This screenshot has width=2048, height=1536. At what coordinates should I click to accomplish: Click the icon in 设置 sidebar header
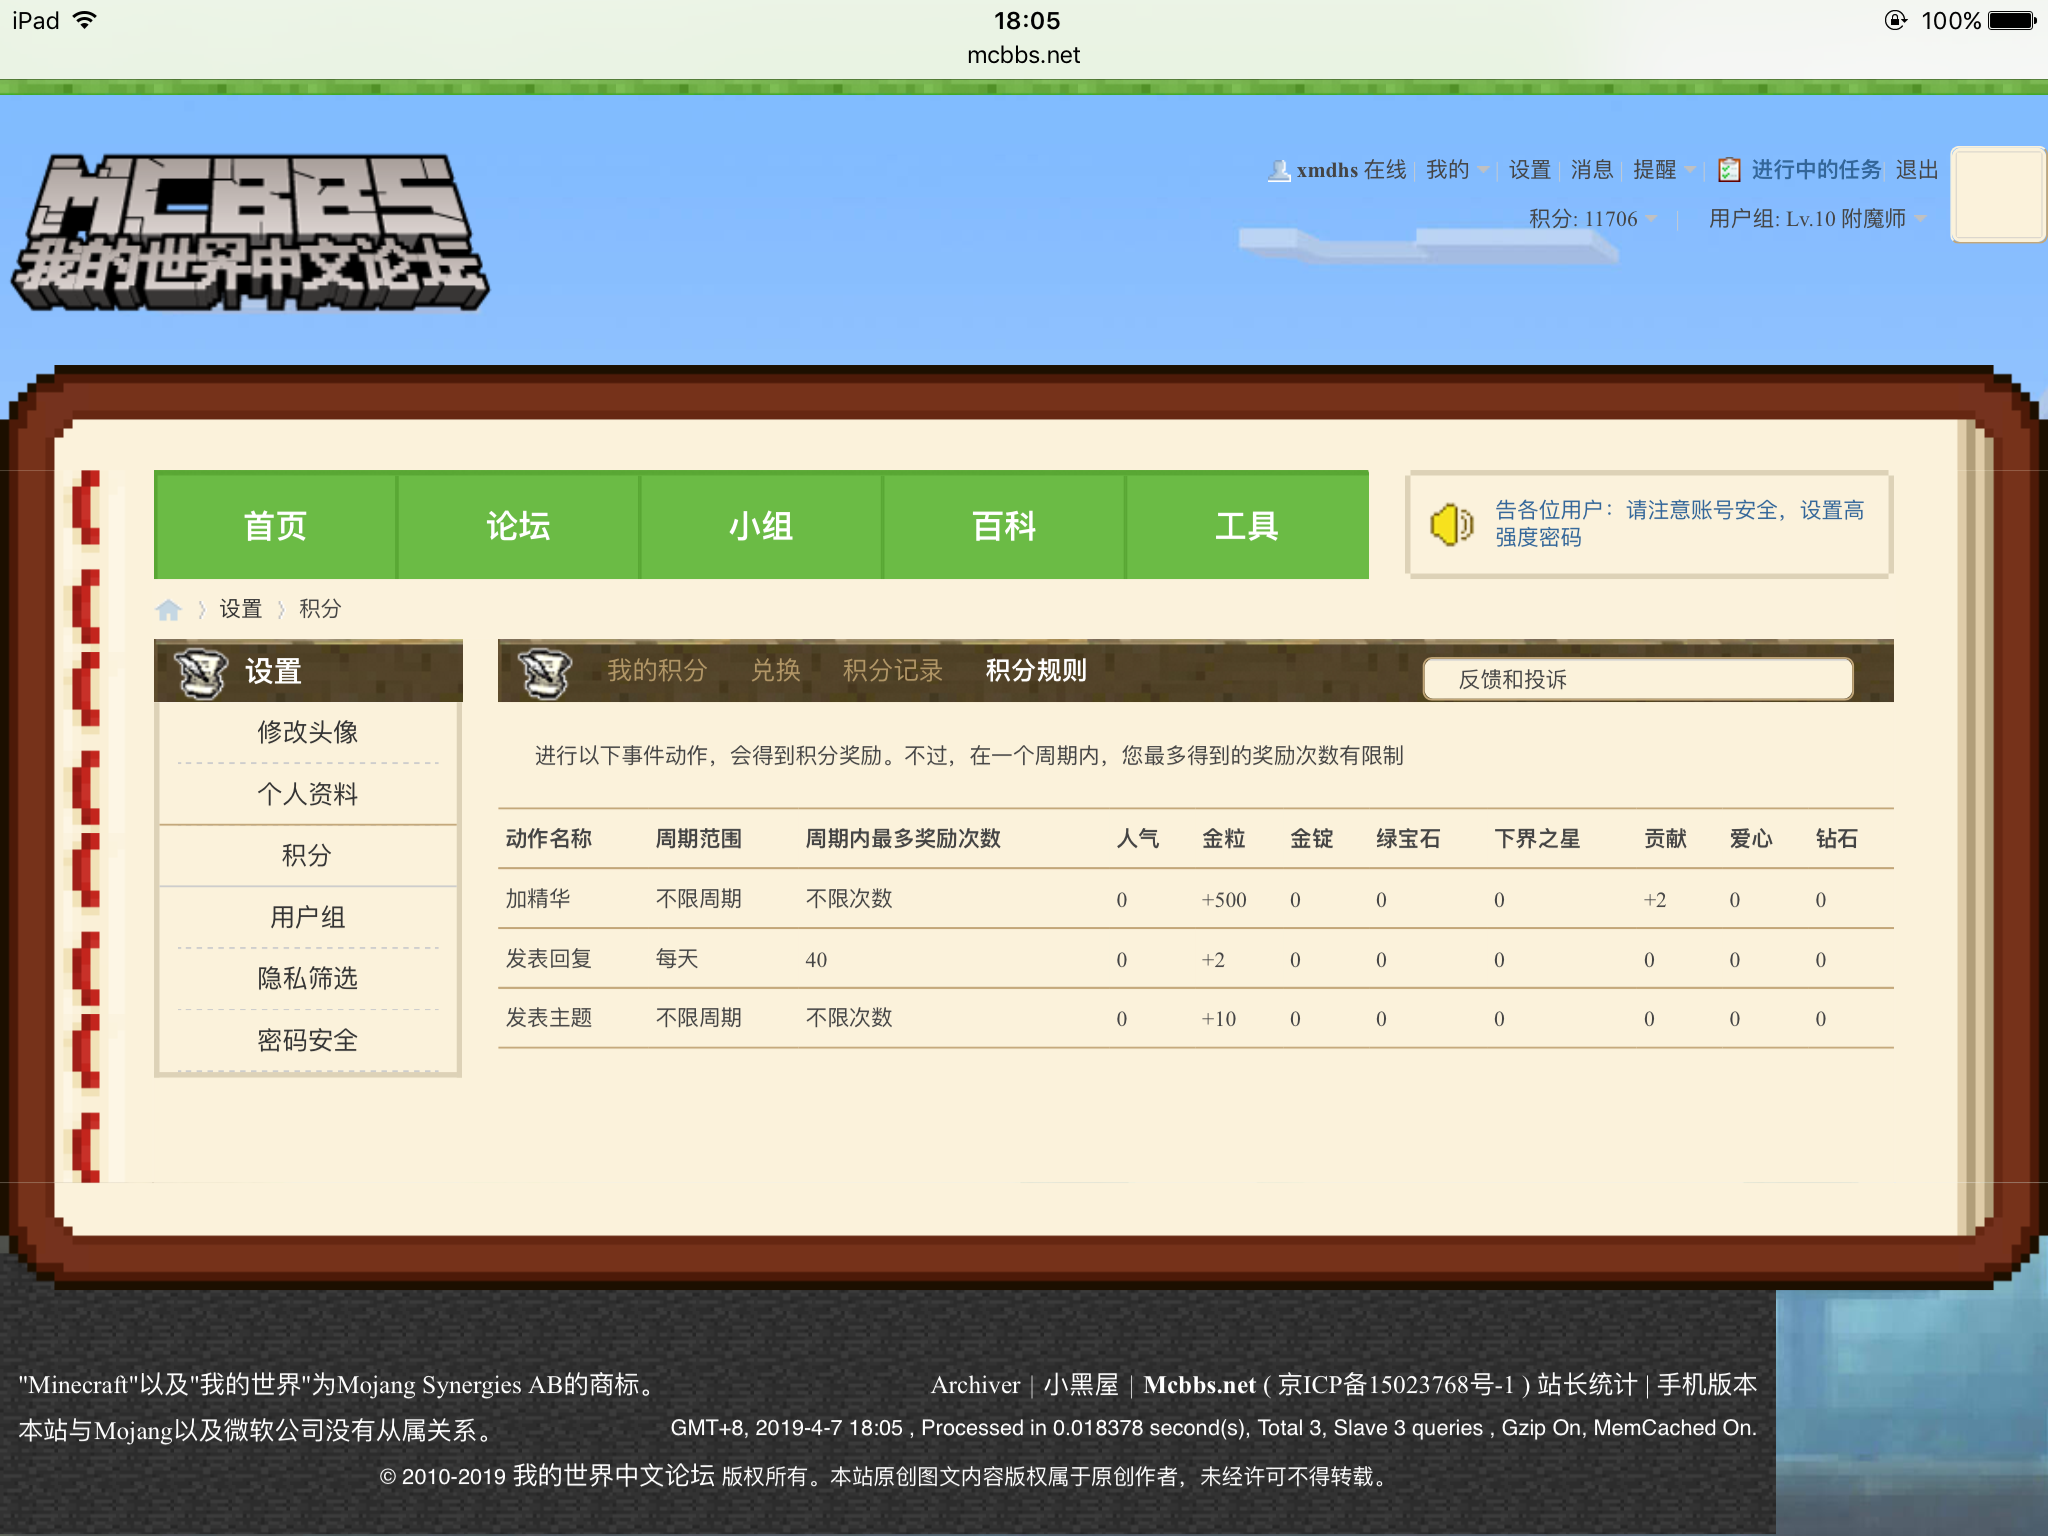[x=201, y=672]
